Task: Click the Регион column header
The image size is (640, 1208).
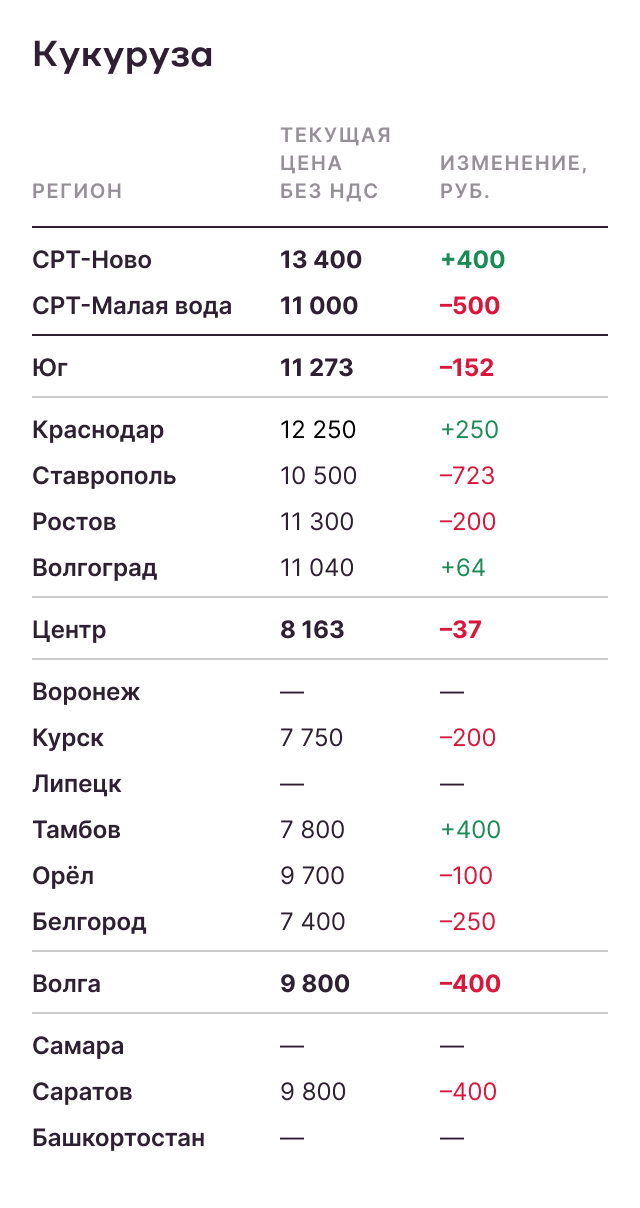Action: click(x=77, y=191)
